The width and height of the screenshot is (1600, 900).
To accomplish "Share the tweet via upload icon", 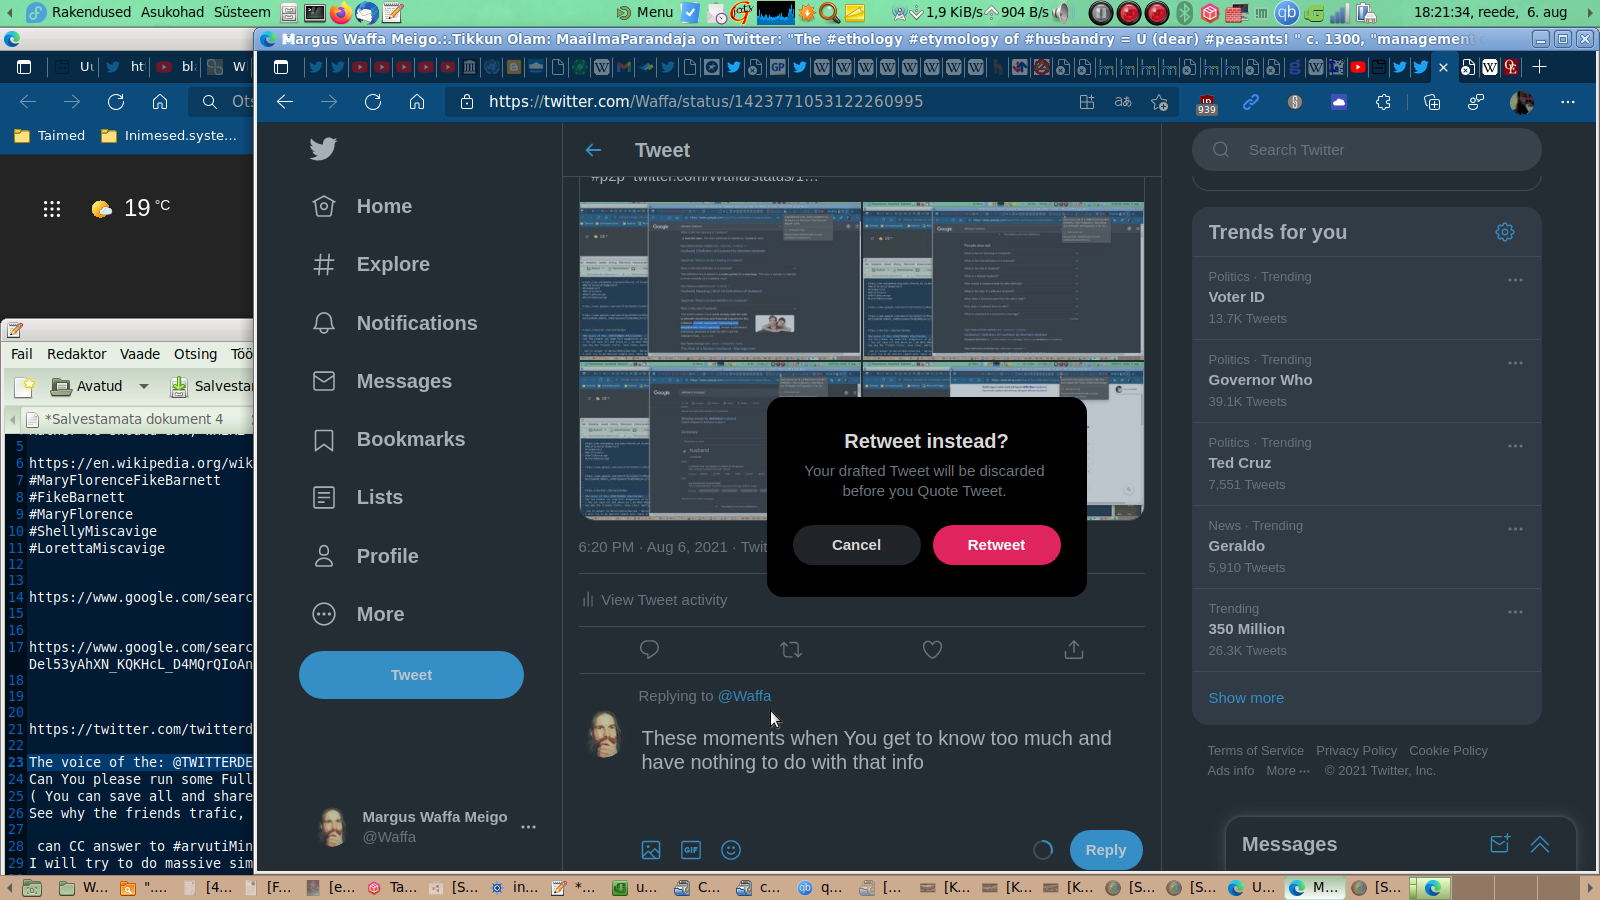I will (x=1074, y=650).
